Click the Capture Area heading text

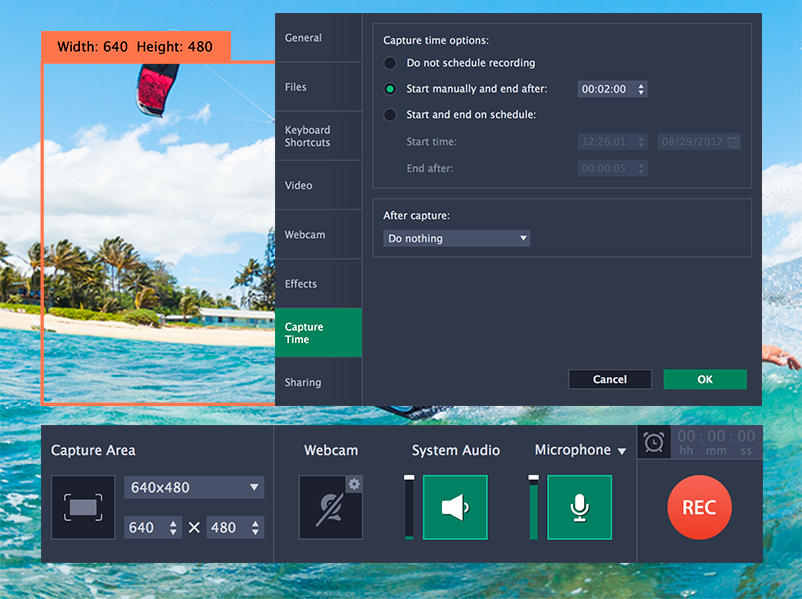click(93, 450)
